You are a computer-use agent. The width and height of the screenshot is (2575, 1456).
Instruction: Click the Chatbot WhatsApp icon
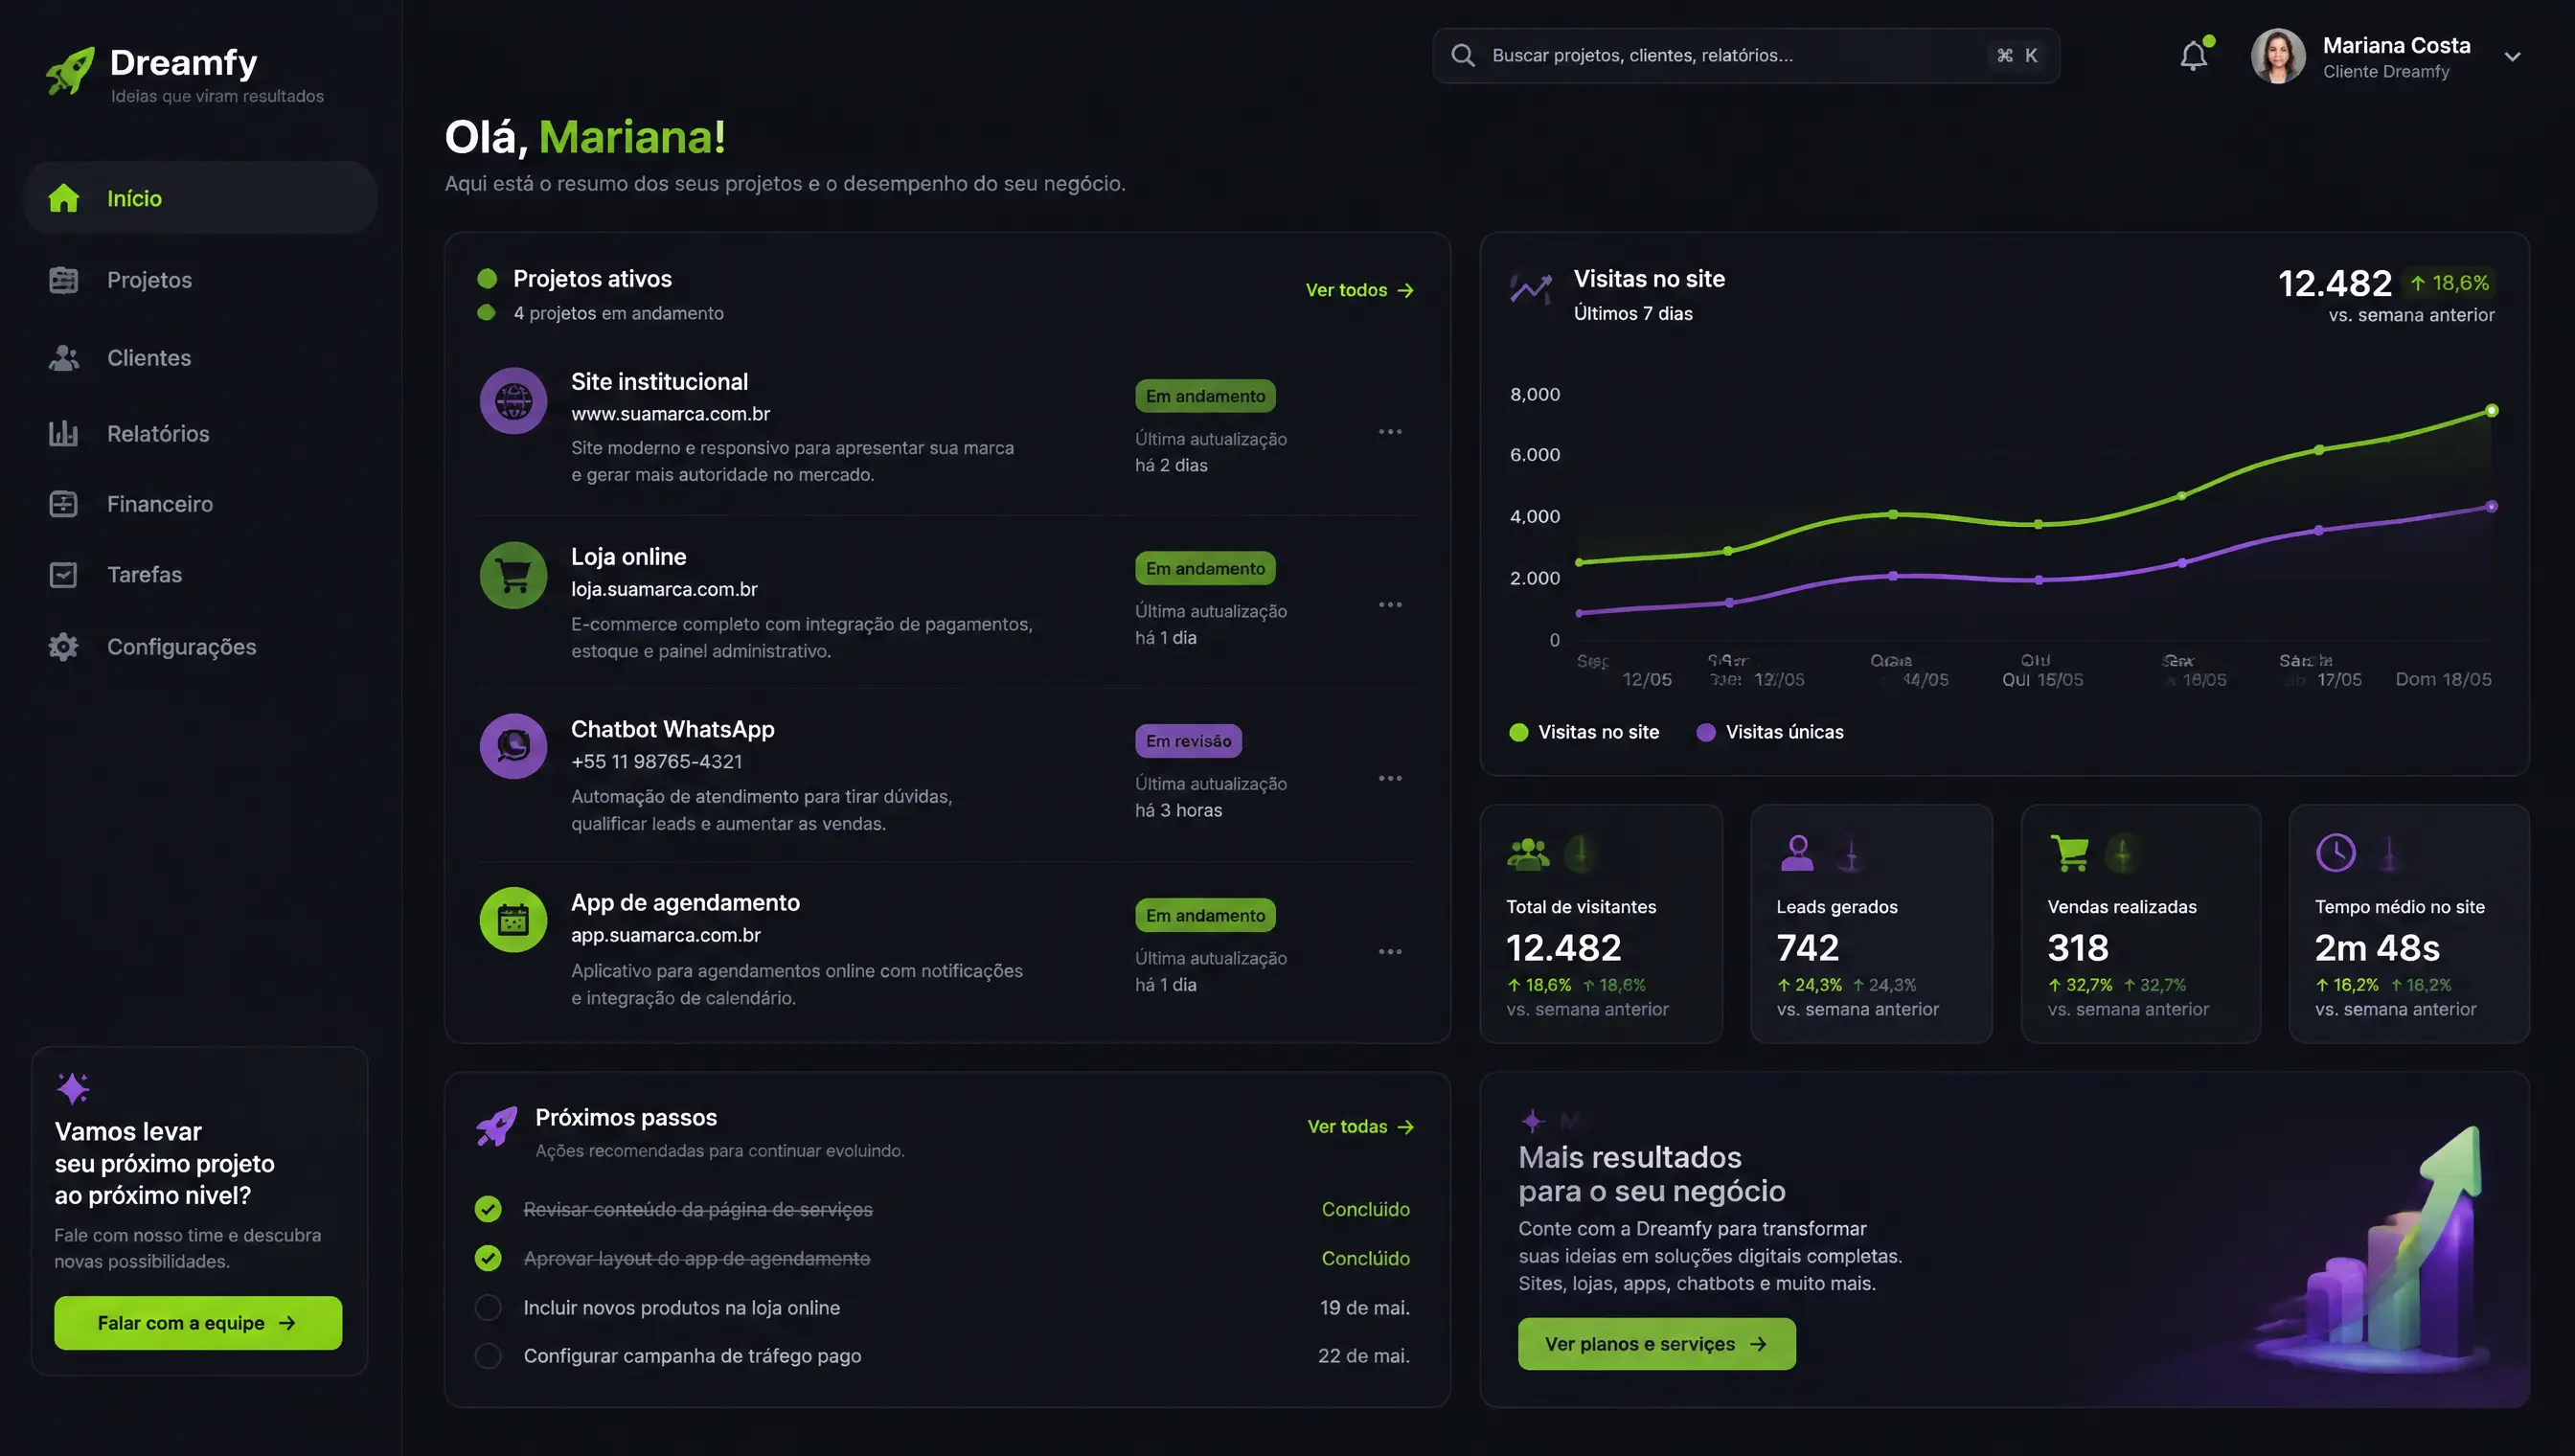click(x=513, y=746)
